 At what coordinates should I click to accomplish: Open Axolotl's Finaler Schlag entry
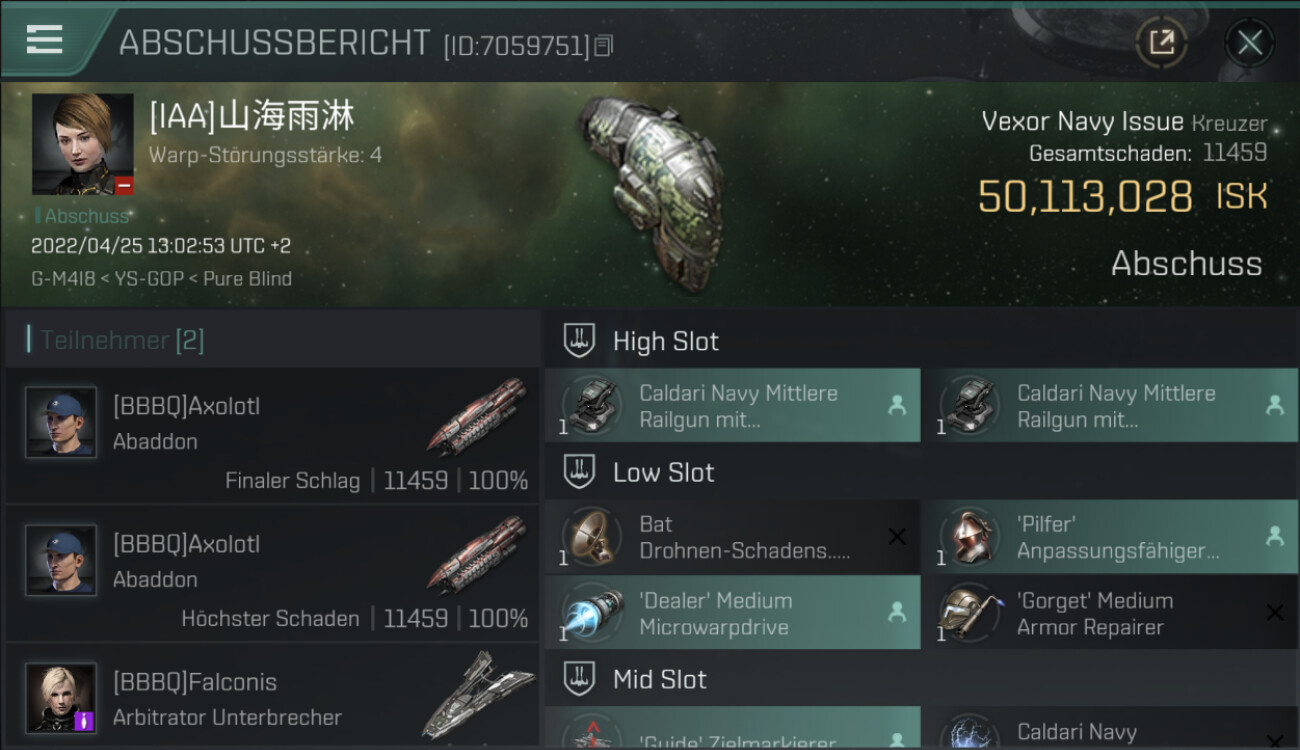[x=272, y=435]
